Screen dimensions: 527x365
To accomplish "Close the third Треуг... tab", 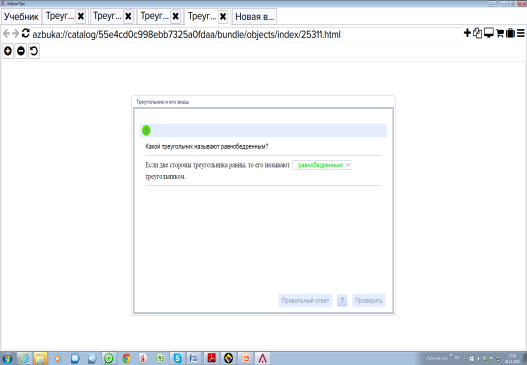I will pos(175,16).
